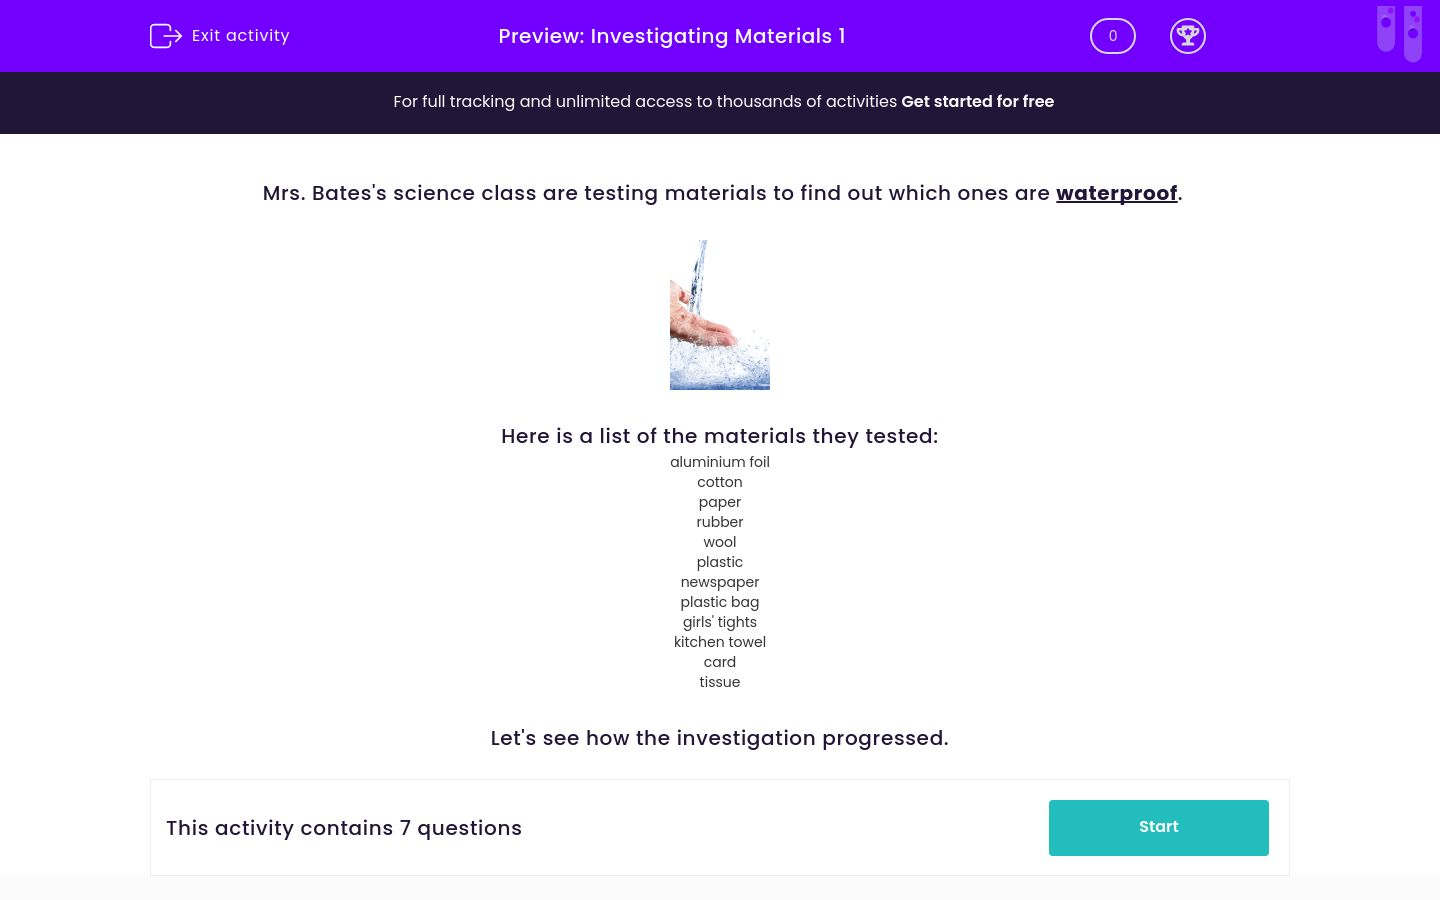1440x900 pixels.
Task: Click the materials tested heading
Action: tap(719, 436)
